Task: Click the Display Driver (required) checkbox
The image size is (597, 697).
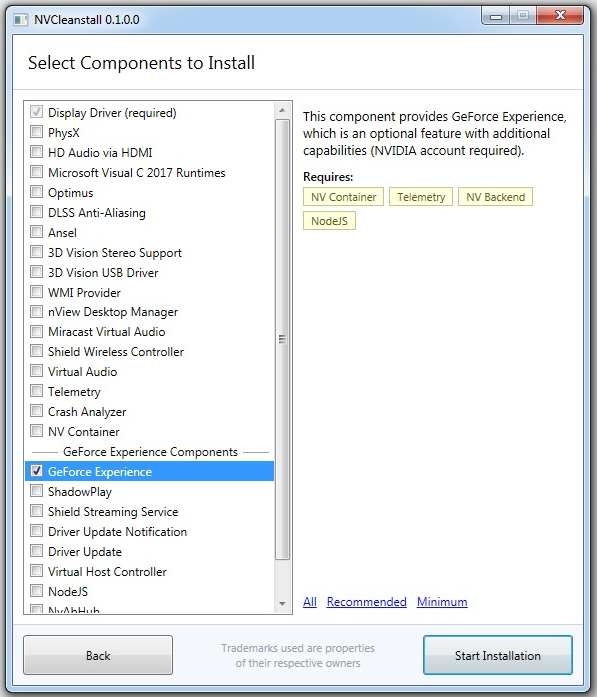Action: coord(36,112)
